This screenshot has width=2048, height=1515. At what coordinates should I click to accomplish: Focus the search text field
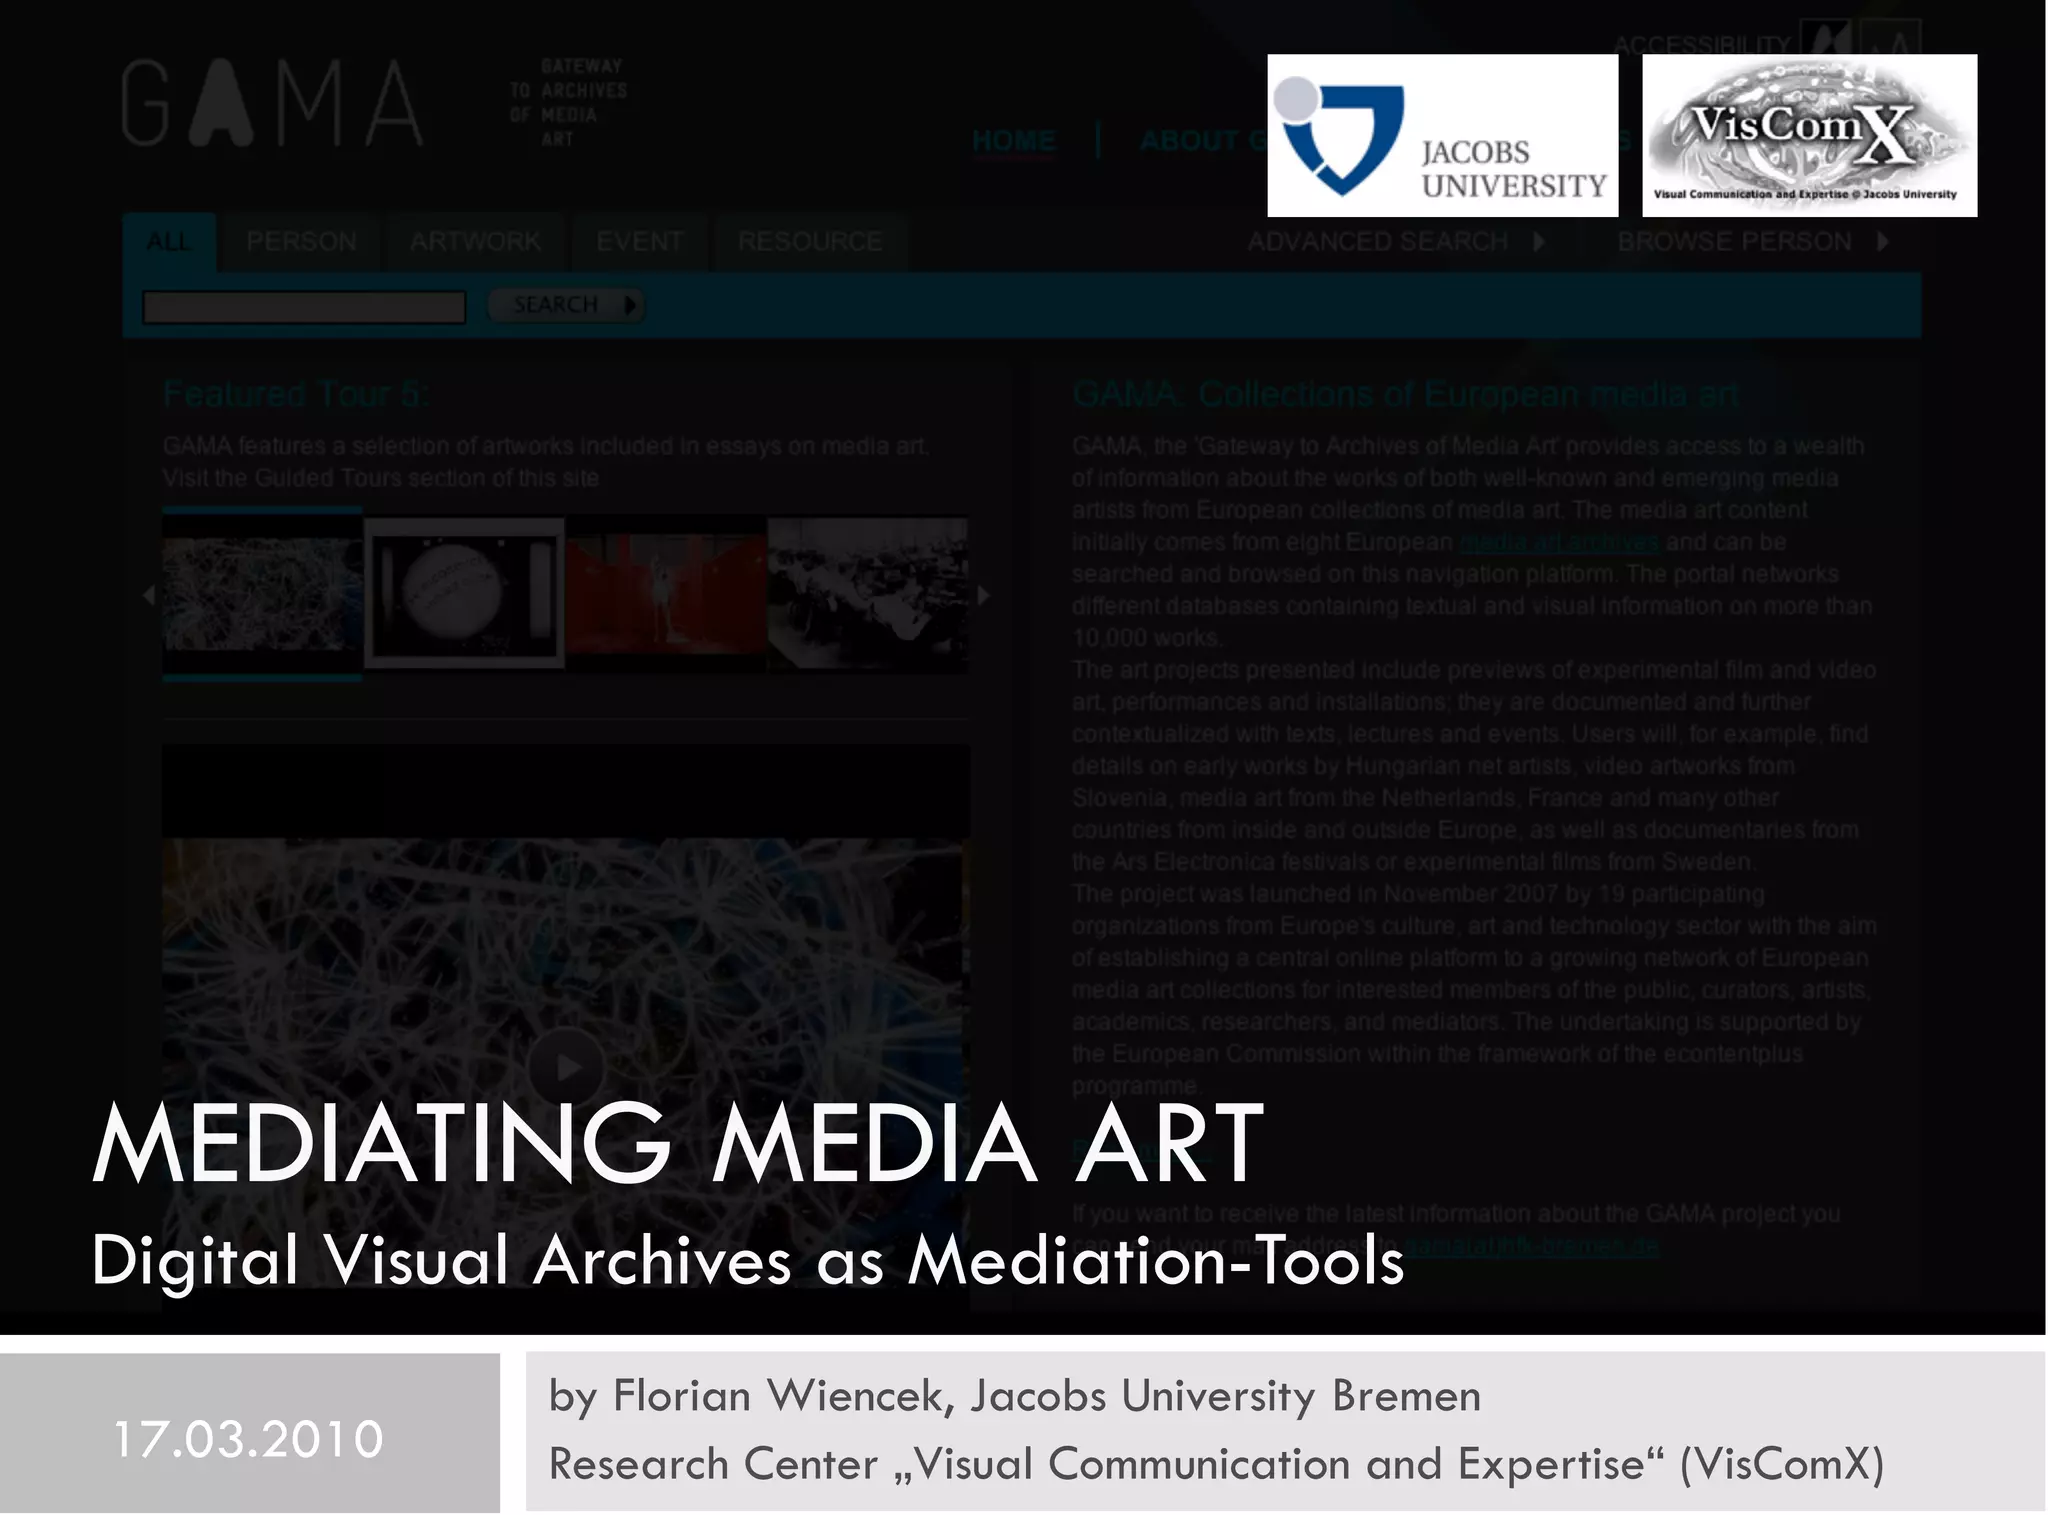coord(304,307)
